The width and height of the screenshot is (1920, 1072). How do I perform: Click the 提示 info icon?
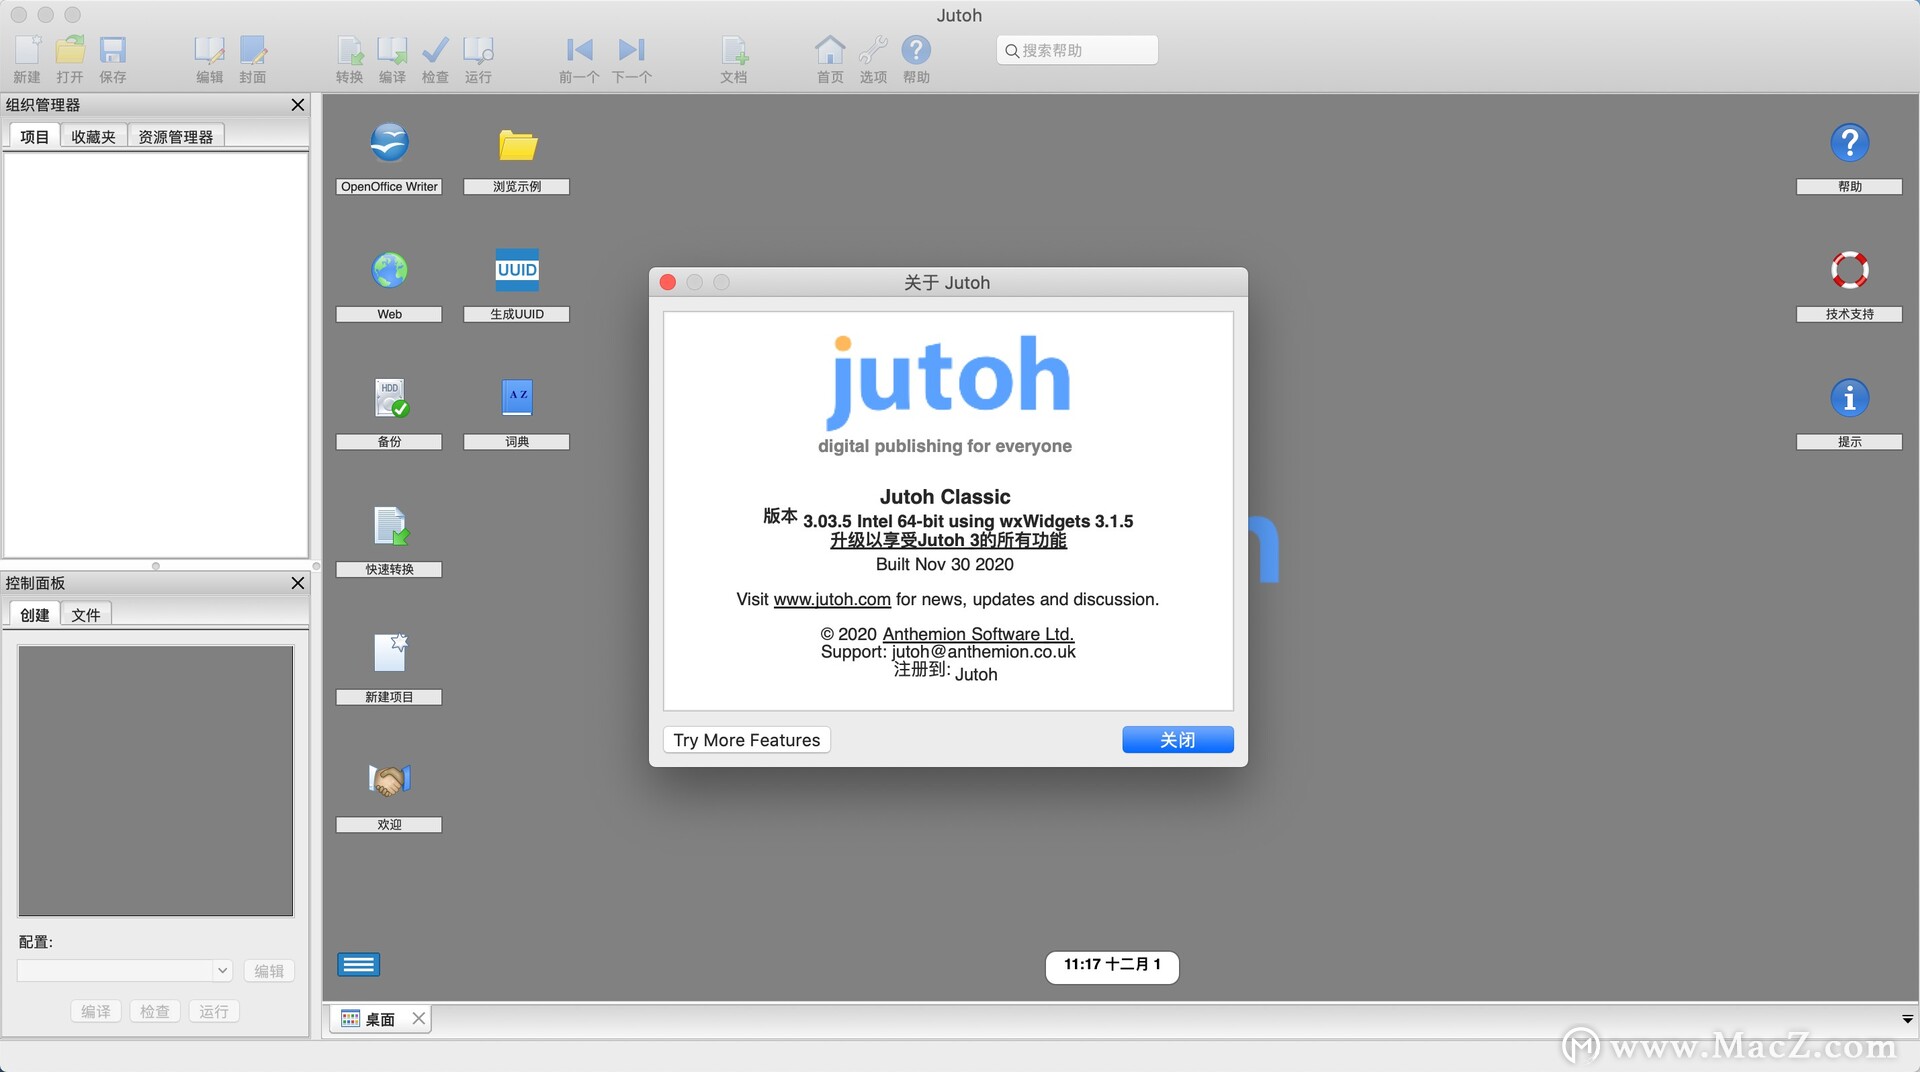(x=1850, y=398)
